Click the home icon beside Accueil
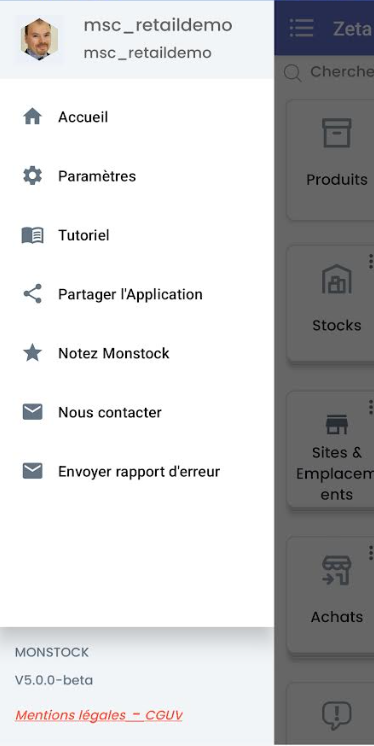The image size is (374, 746). tap(32, 117)
